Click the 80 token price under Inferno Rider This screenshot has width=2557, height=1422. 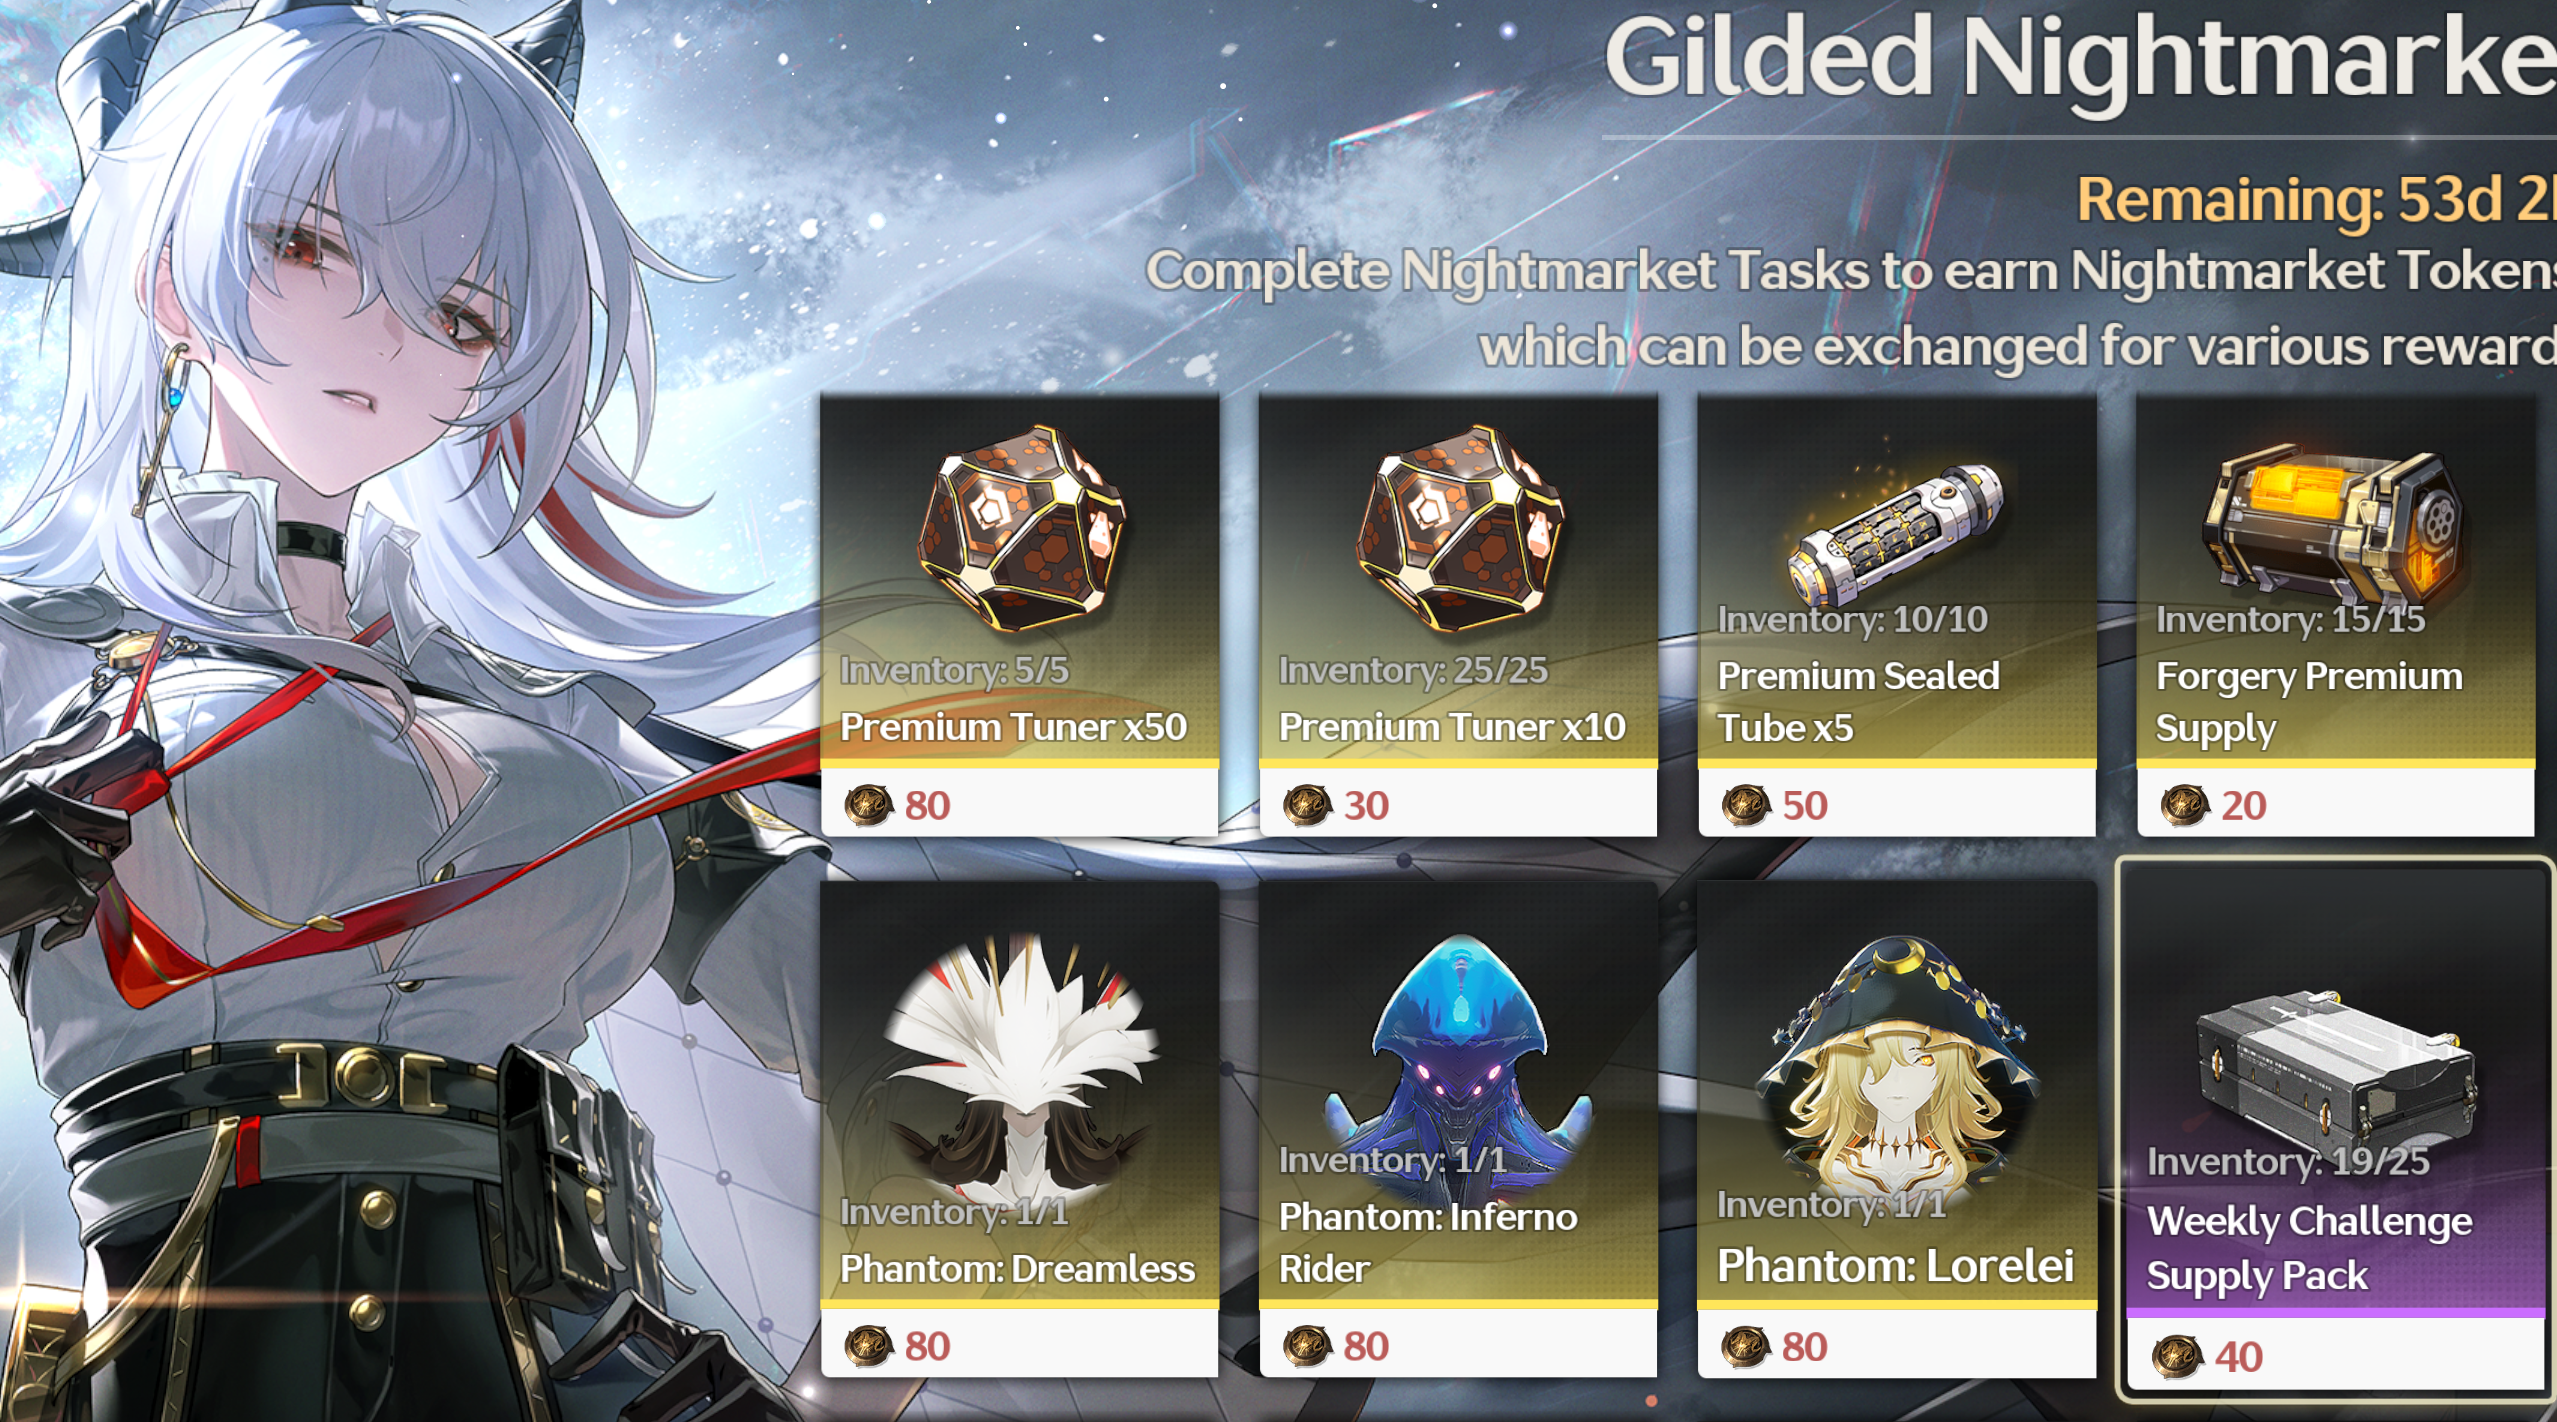(1366, 1346)
